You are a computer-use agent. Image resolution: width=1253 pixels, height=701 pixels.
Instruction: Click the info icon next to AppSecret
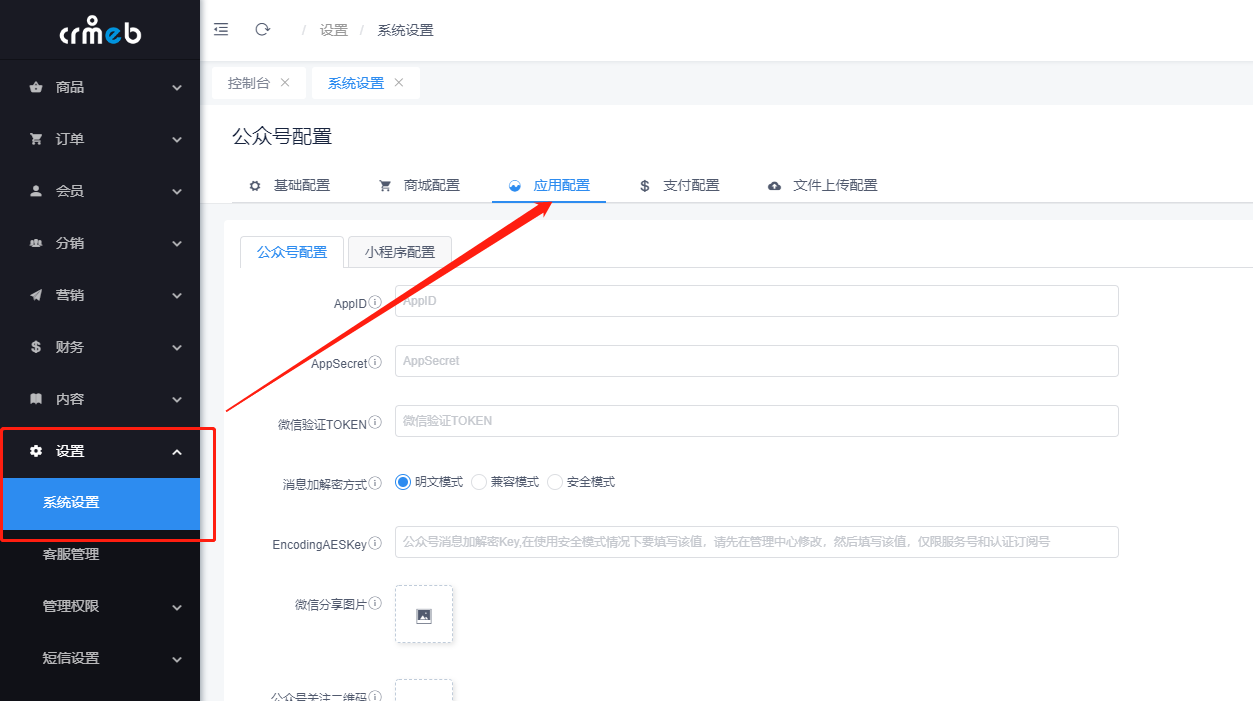375,362
